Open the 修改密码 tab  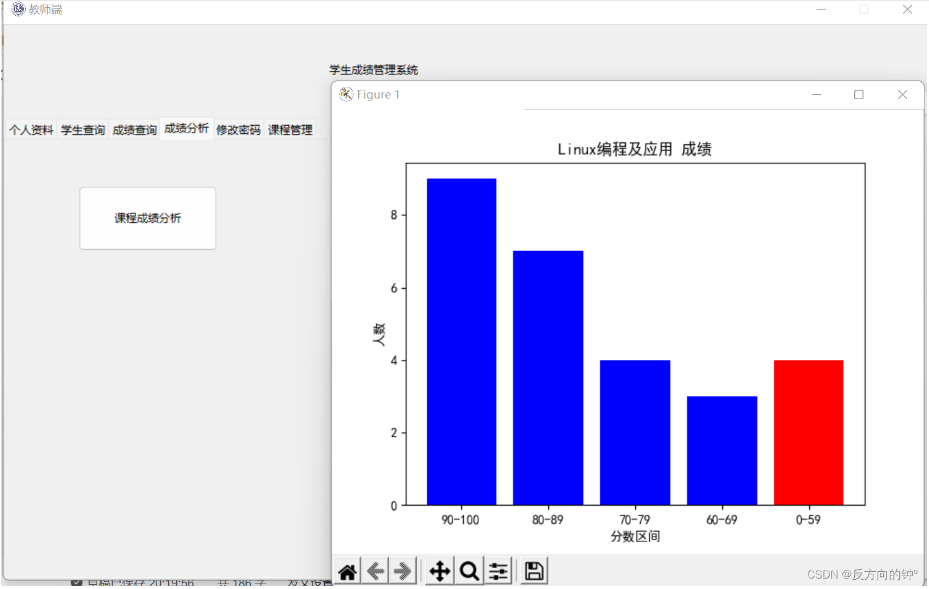[238, 130]
